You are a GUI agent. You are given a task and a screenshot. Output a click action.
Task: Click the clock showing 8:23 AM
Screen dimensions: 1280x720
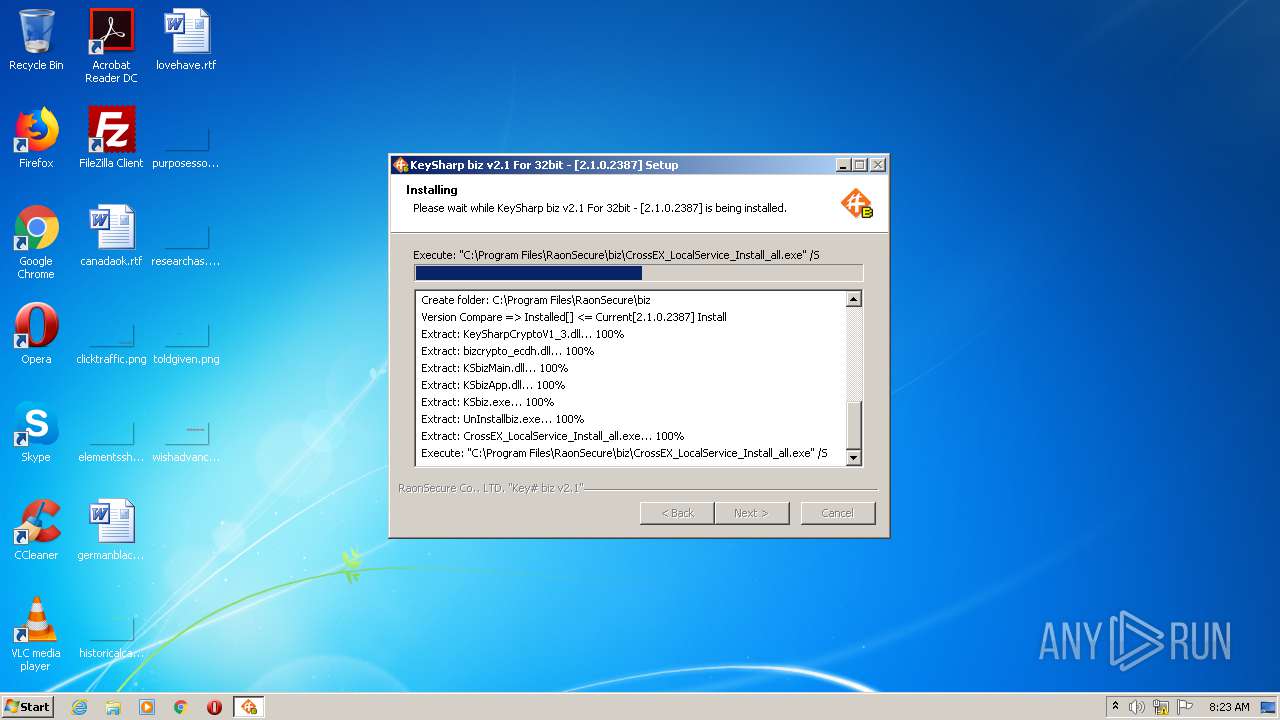pyautogui.click(x=1229, y=707)
